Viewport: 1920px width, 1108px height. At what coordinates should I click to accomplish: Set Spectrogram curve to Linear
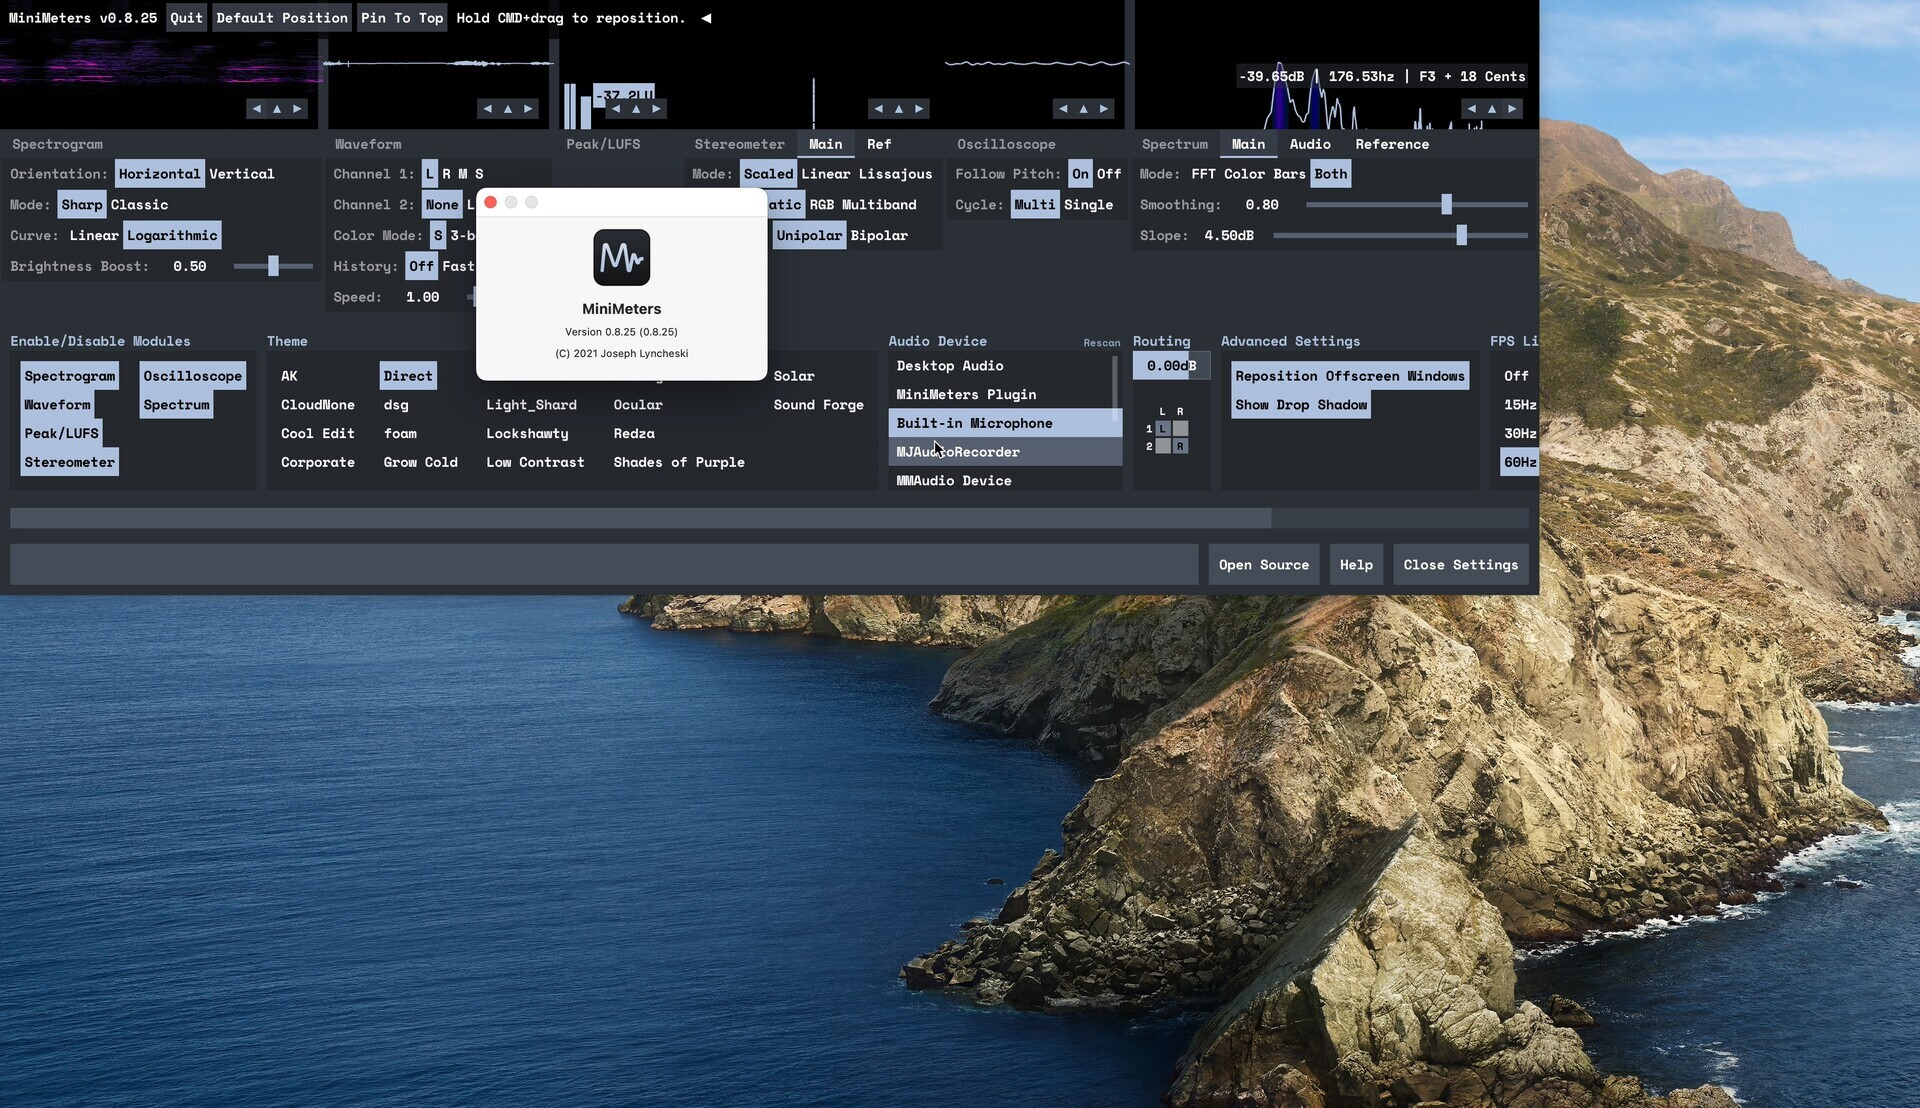pos(94,236)
